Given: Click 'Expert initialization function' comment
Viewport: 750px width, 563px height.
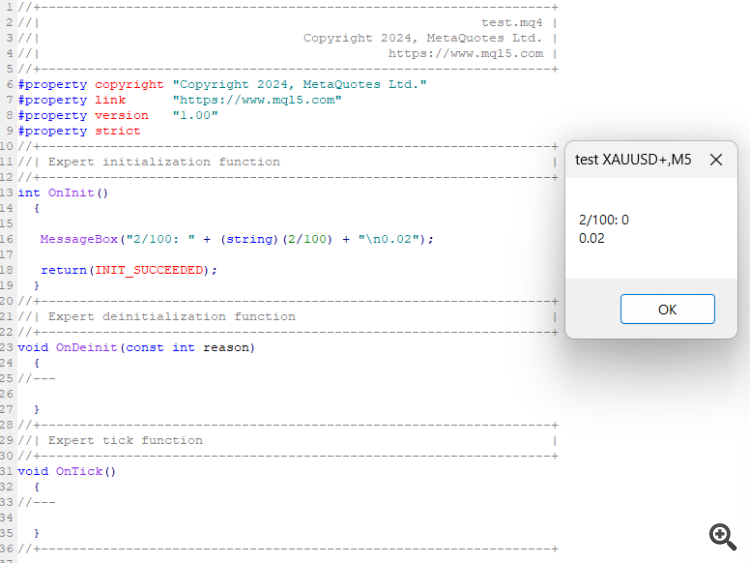Looking at the screenshot, I should pos(164,162).
